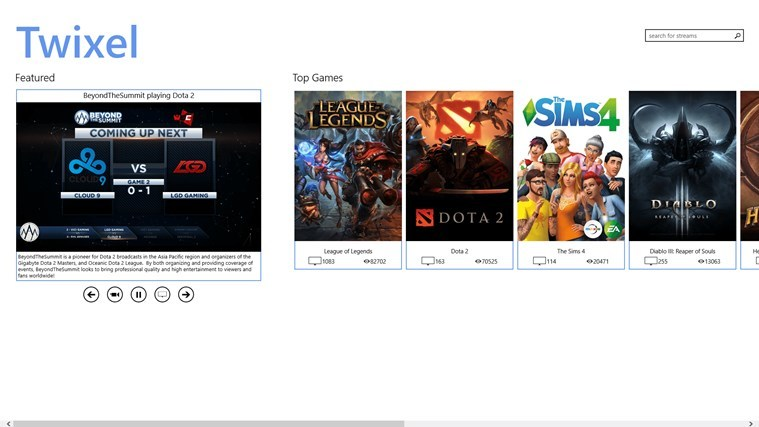Click the Twixel app title
Image resolution: width=759 pixels, height=427 pixels.
click(77, 42)
